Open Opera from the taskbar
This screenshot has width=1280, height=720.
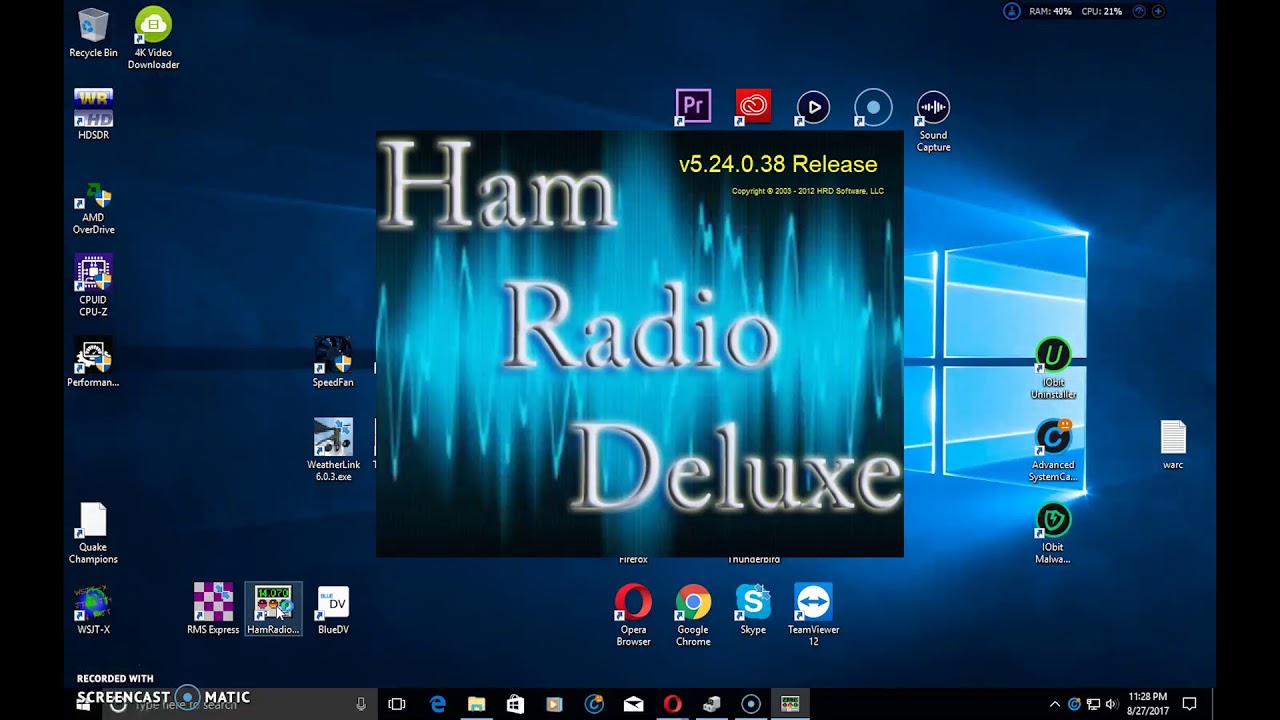[672, 704]
